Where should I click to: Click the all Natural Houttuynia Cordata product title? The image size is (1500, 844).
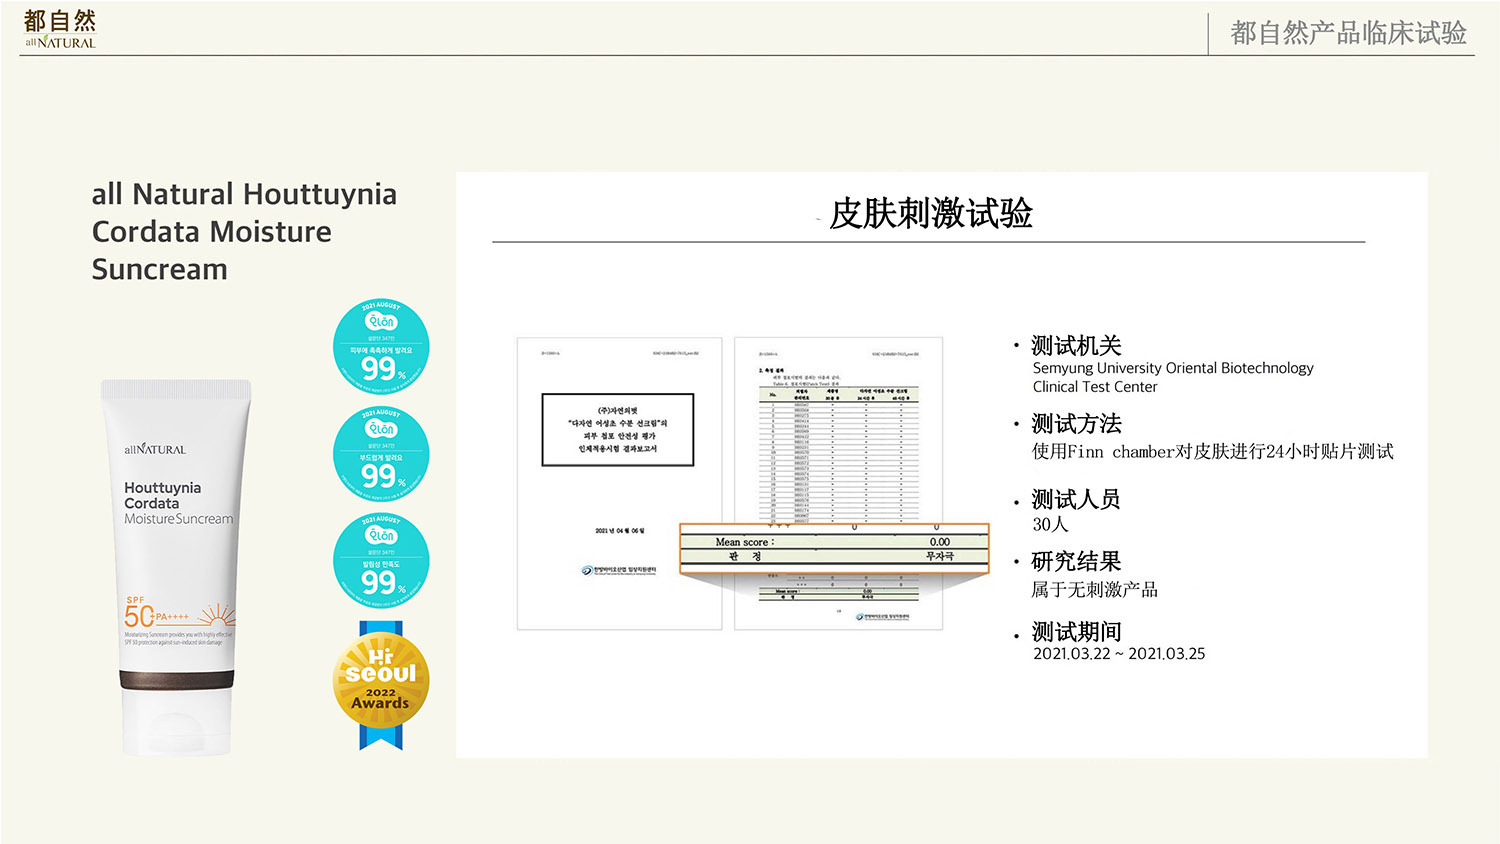(x=244, y=231)
